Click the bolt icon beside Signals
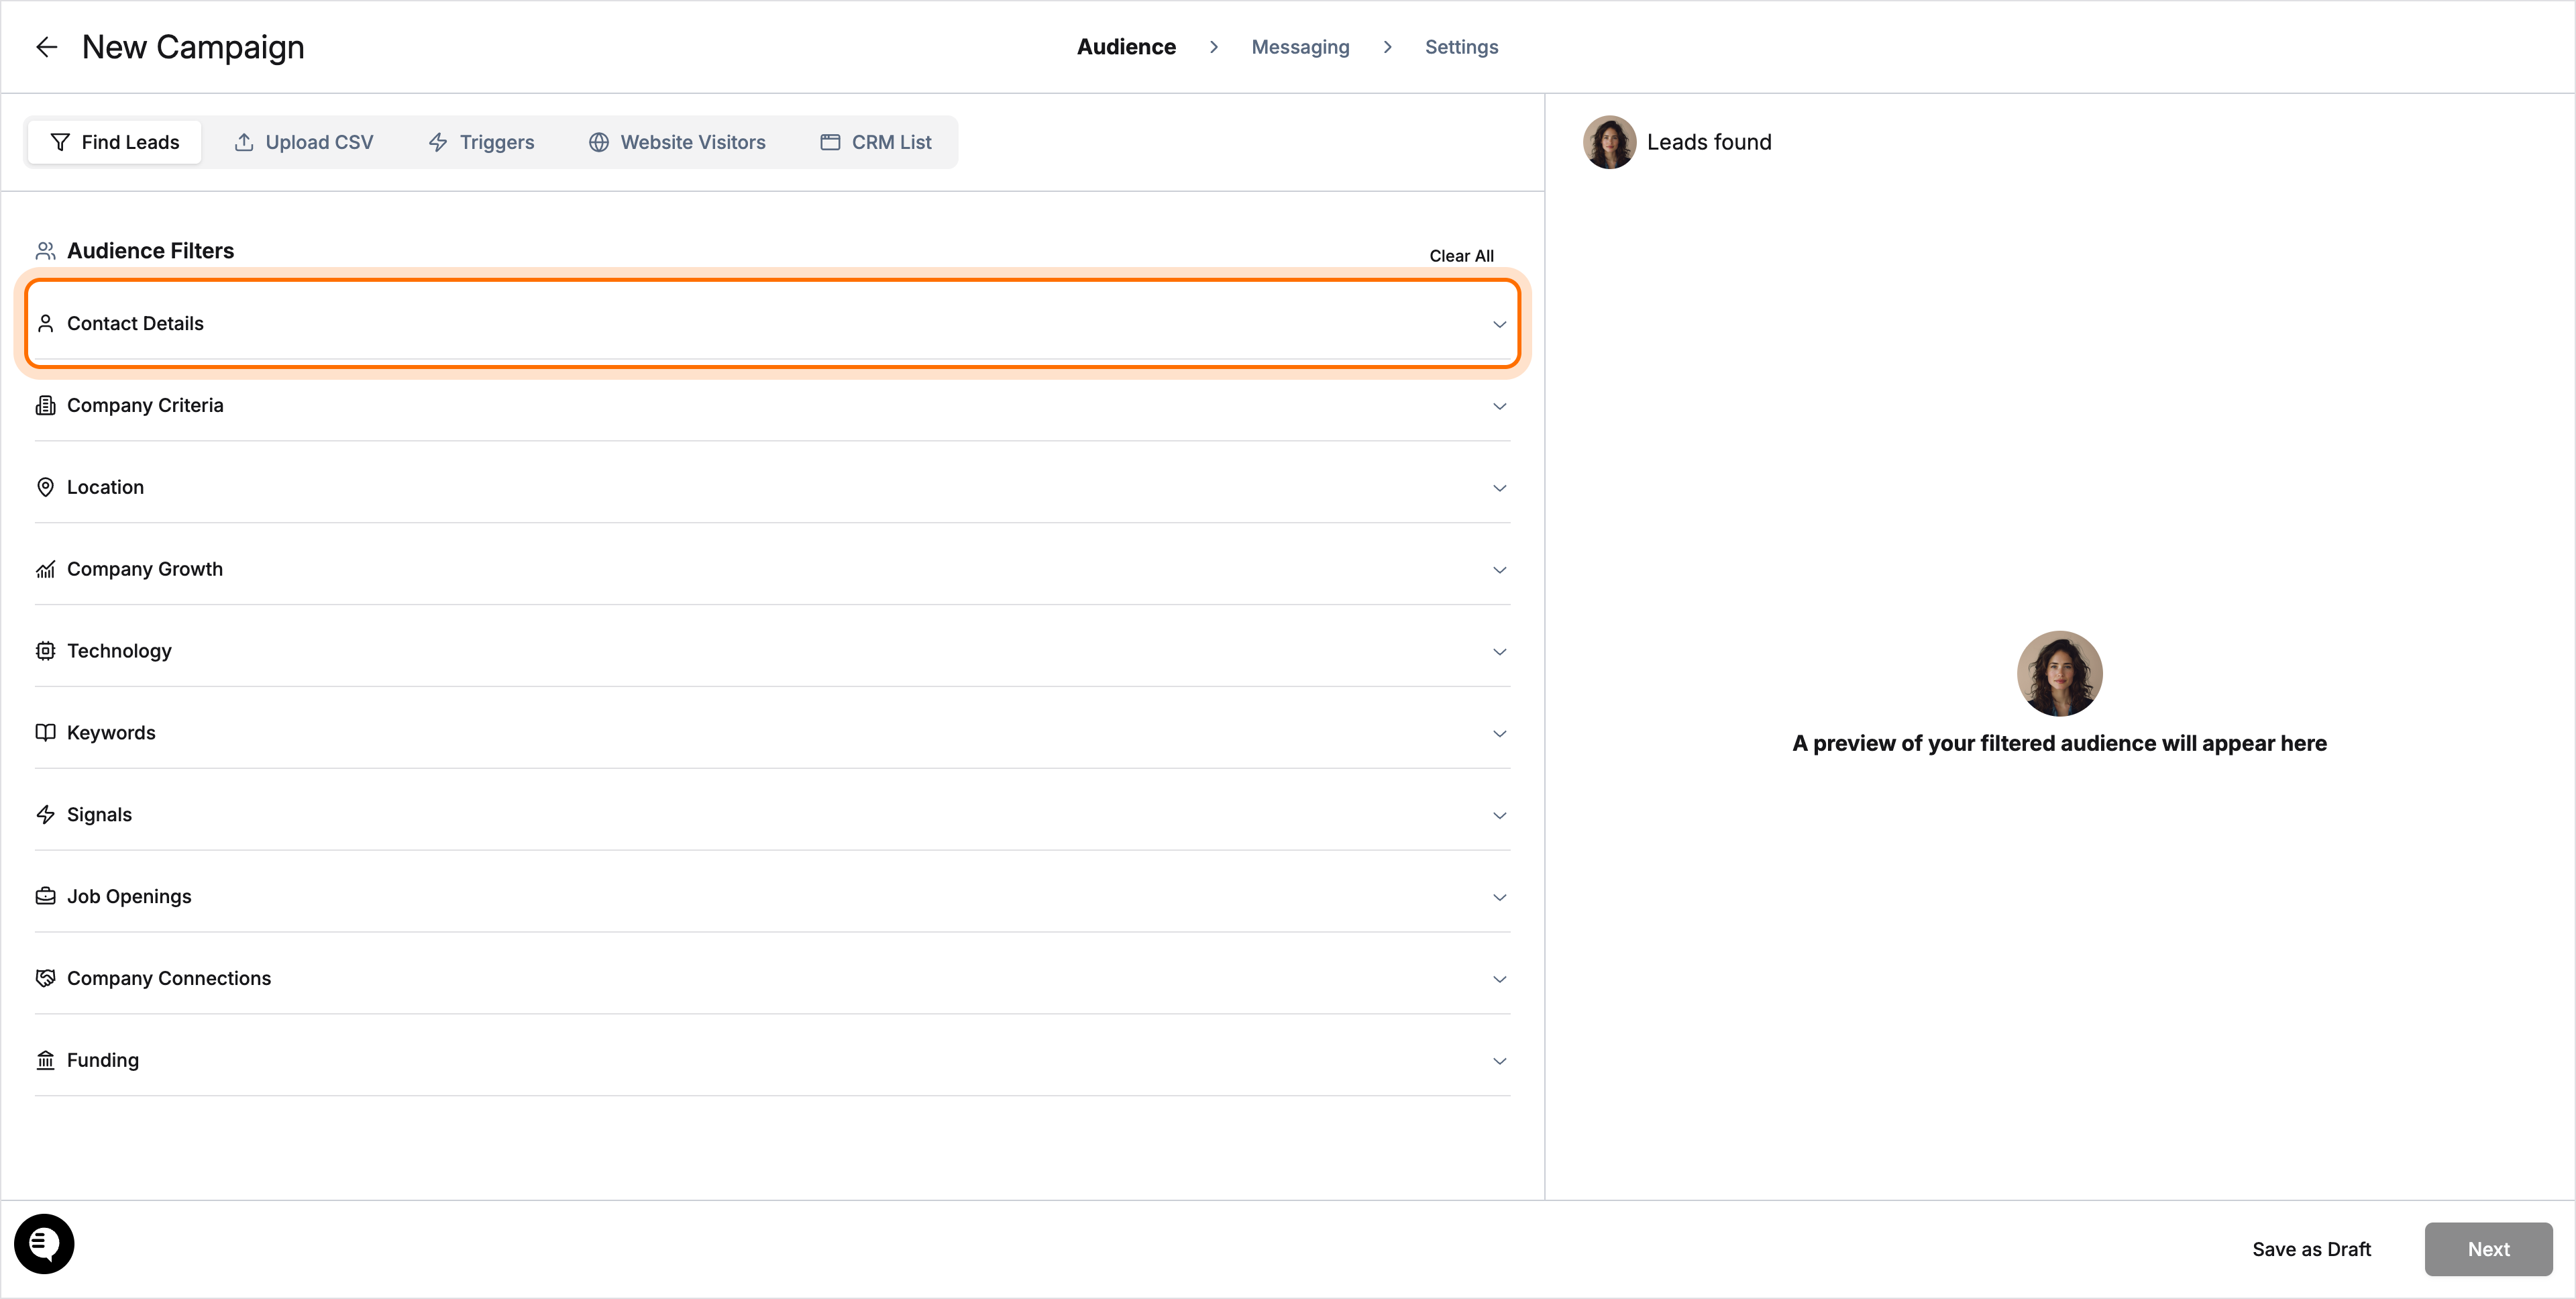This screenshot has height=1299, width=2576. pyautogui.click(x=45, y=815)
